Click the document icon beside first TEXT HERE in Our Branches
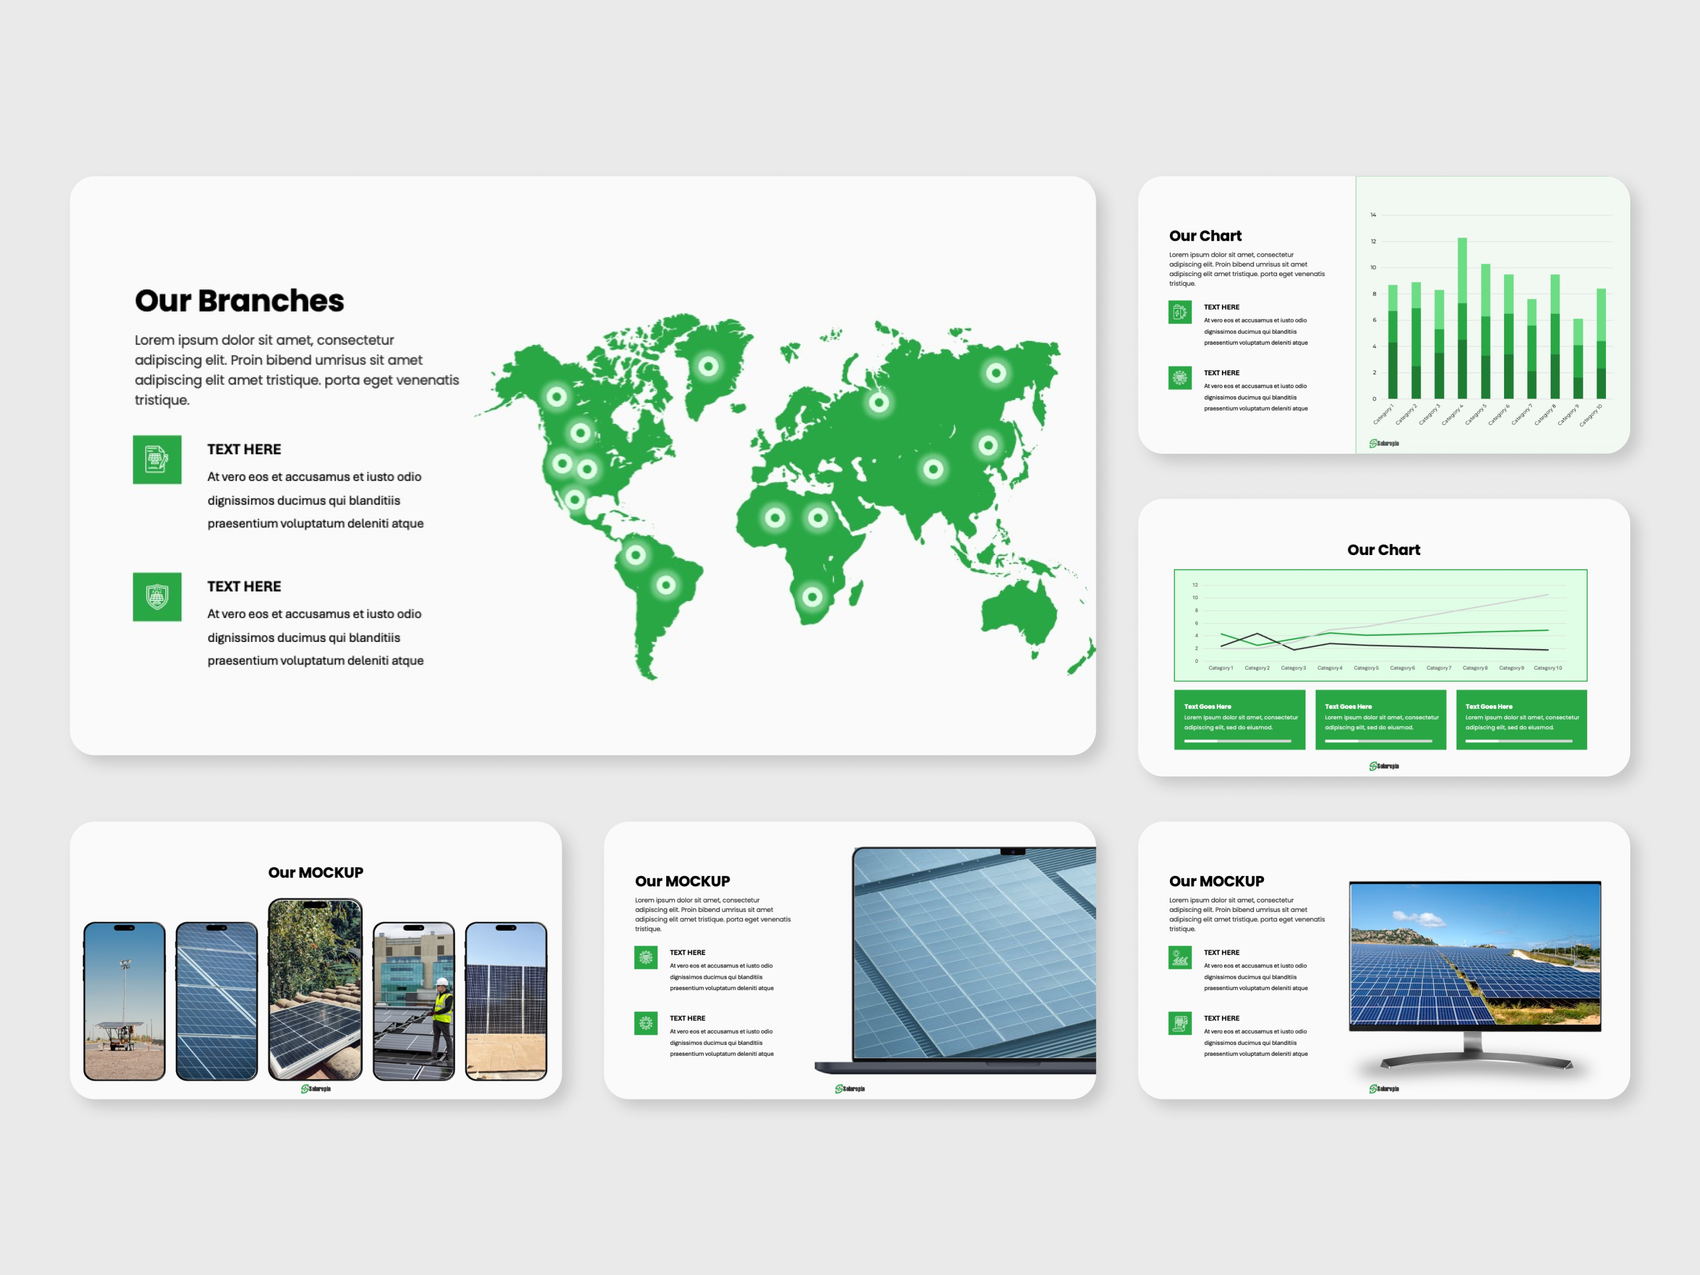1700x1275 pixels. pos(157,459)
